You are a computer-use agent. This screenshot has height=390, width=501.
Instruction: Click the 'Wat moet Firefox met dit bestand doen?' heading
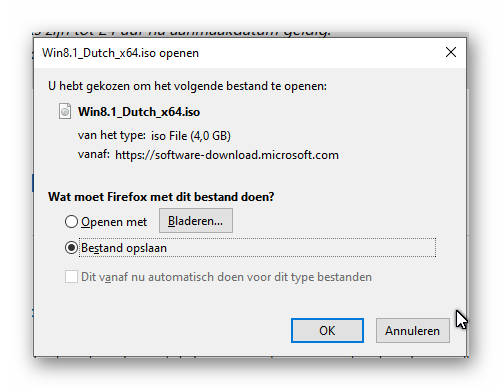pos(161,197)
